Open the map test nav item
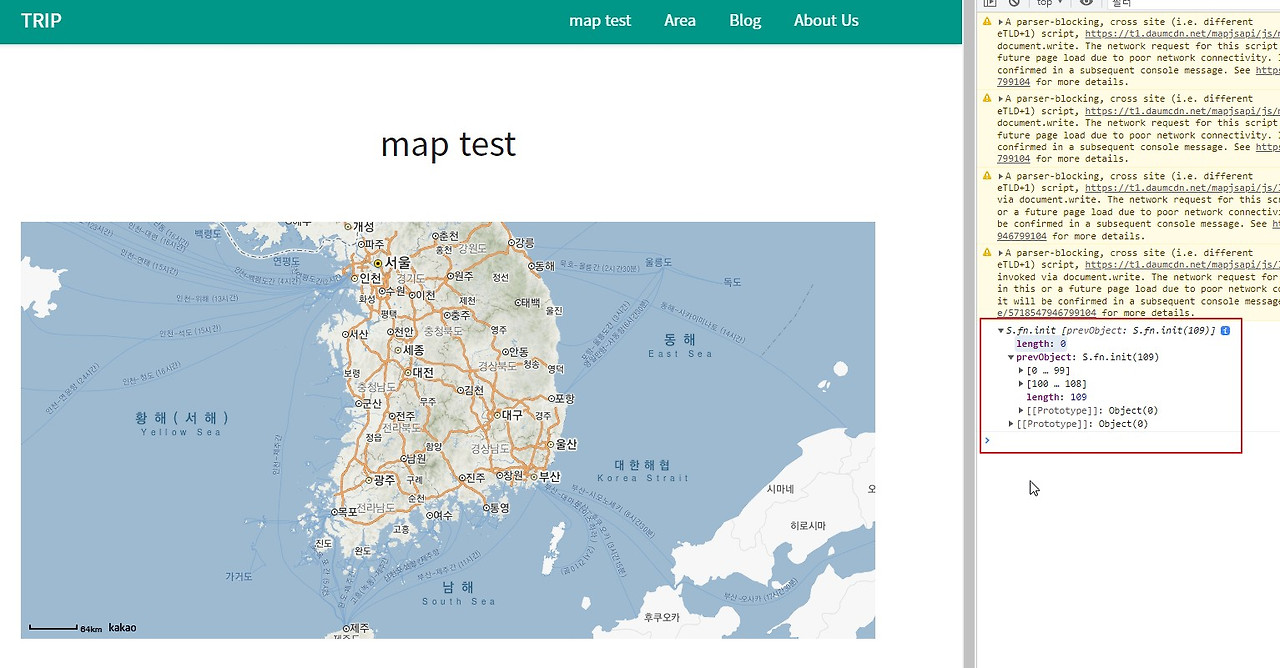This screenshot has width=1280, height=668. coord(600,20)
